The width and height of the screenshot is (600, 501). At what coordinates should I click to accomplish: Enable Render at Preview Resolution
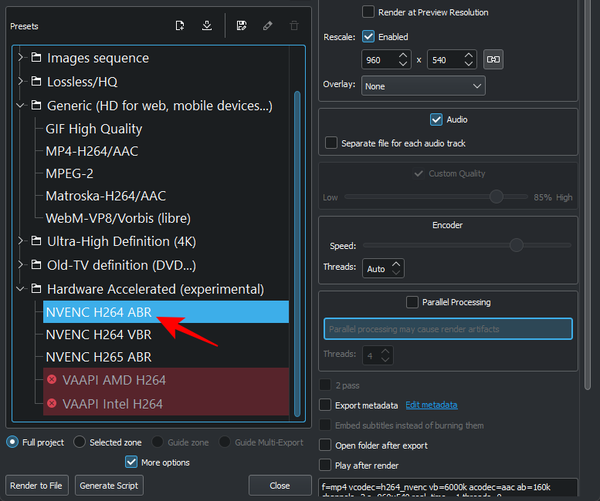(x=368, y=12)
